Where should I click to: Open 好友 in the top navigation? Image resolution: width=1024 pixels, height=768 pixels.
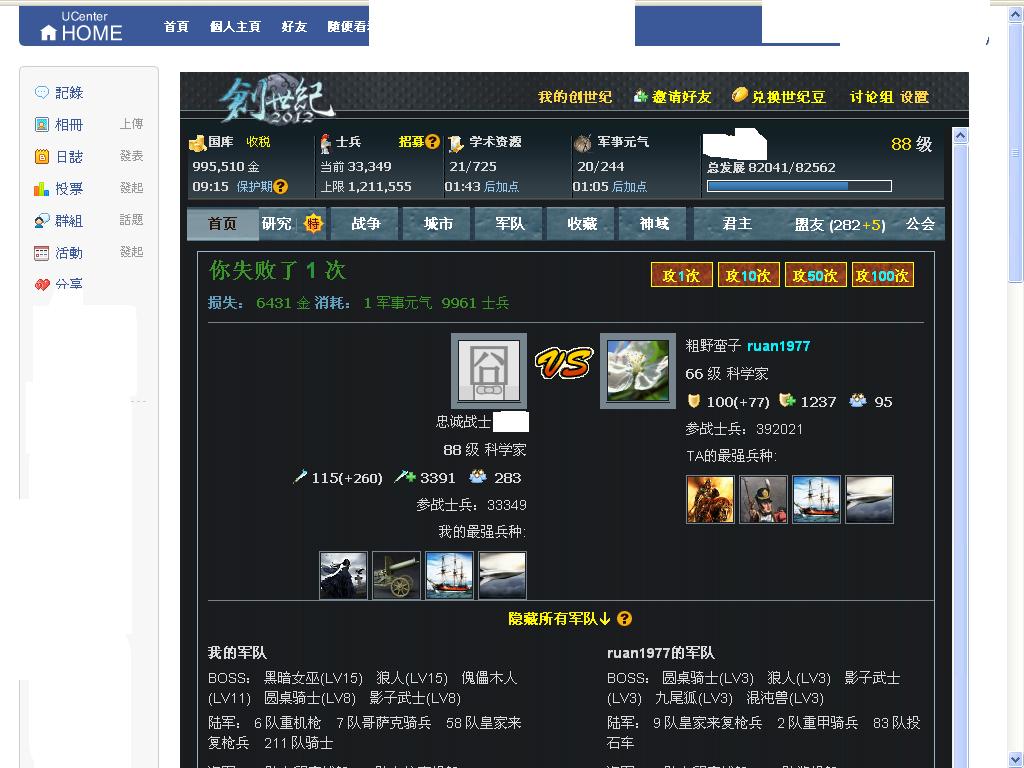294,27
